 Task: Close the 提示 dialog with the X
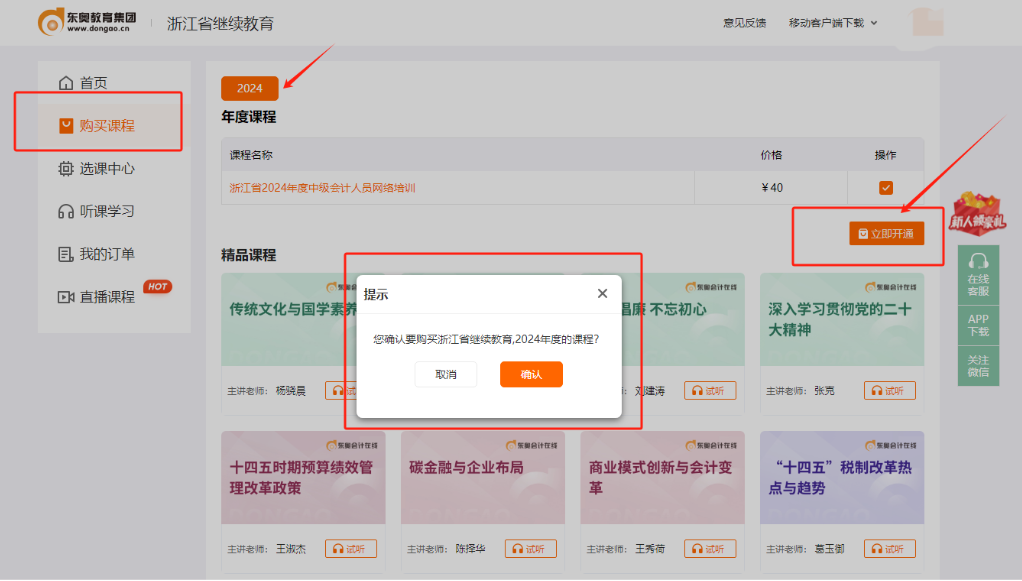tap(602, 293)
